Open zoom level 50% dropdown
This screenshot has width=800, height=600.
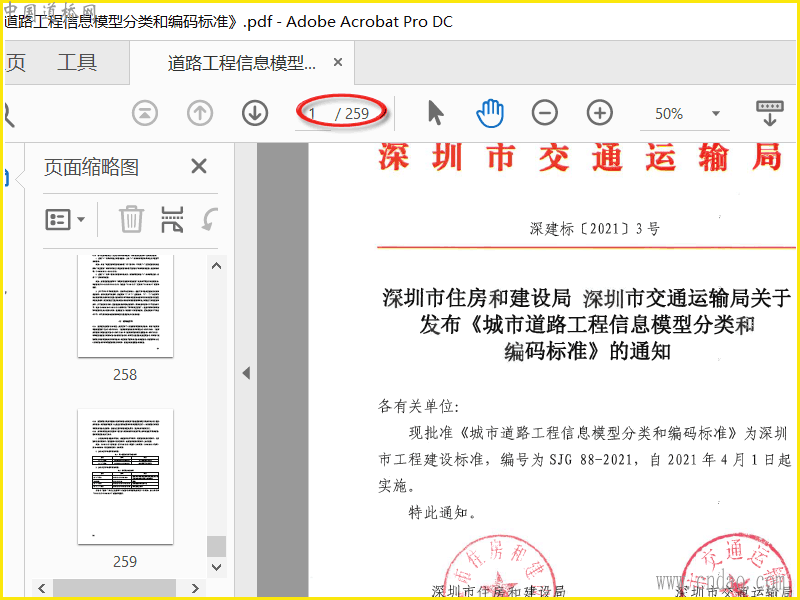pos(716,113)
